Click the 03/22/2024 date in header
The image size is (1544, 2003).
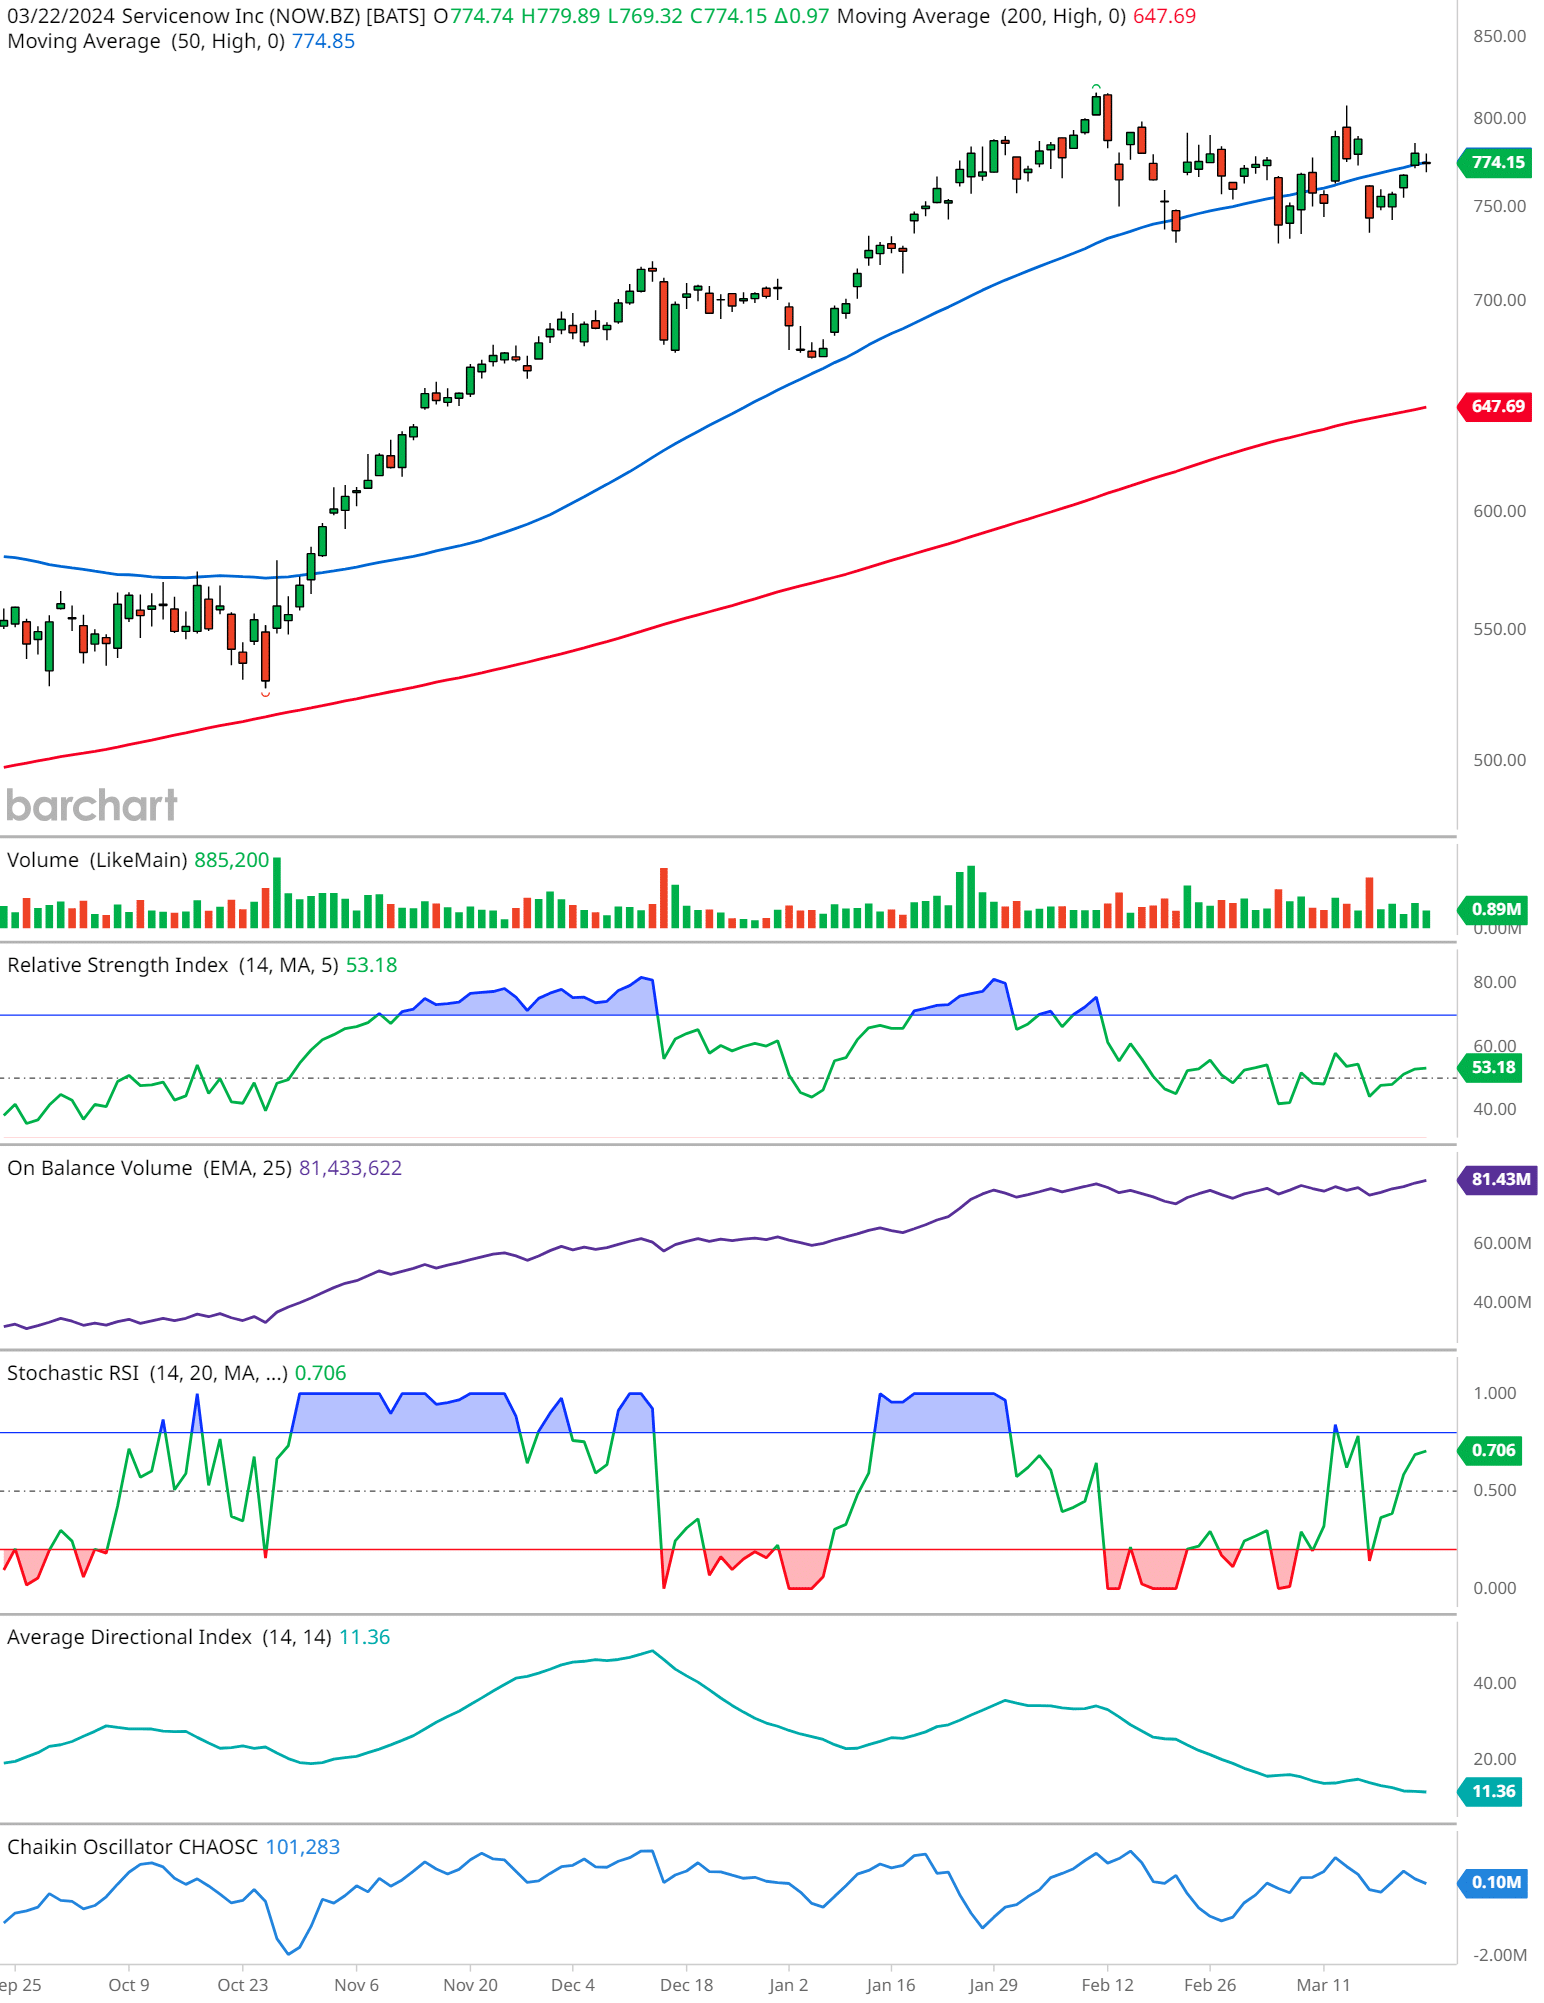click(61, 16)
